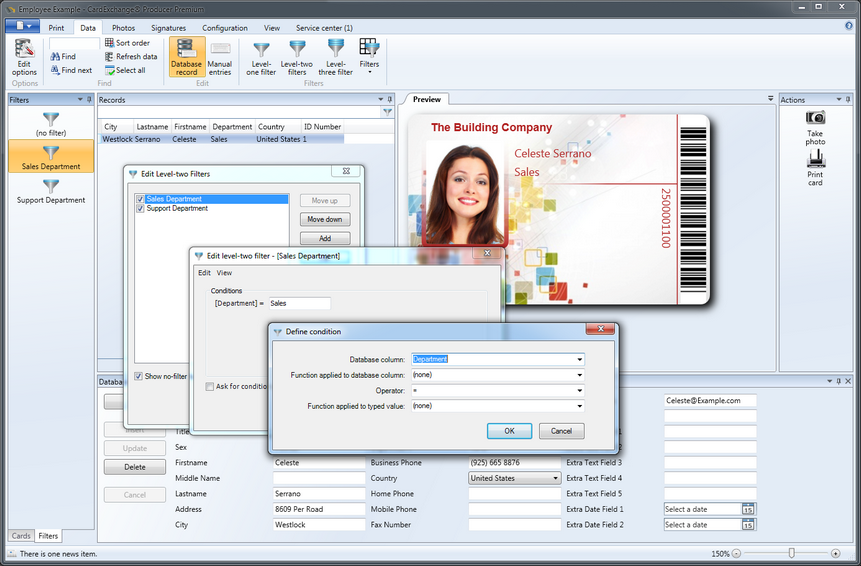Open Function applied to database column dropdown
The image size is (861, 566).
pyautogui.click(x=579, y=375)
